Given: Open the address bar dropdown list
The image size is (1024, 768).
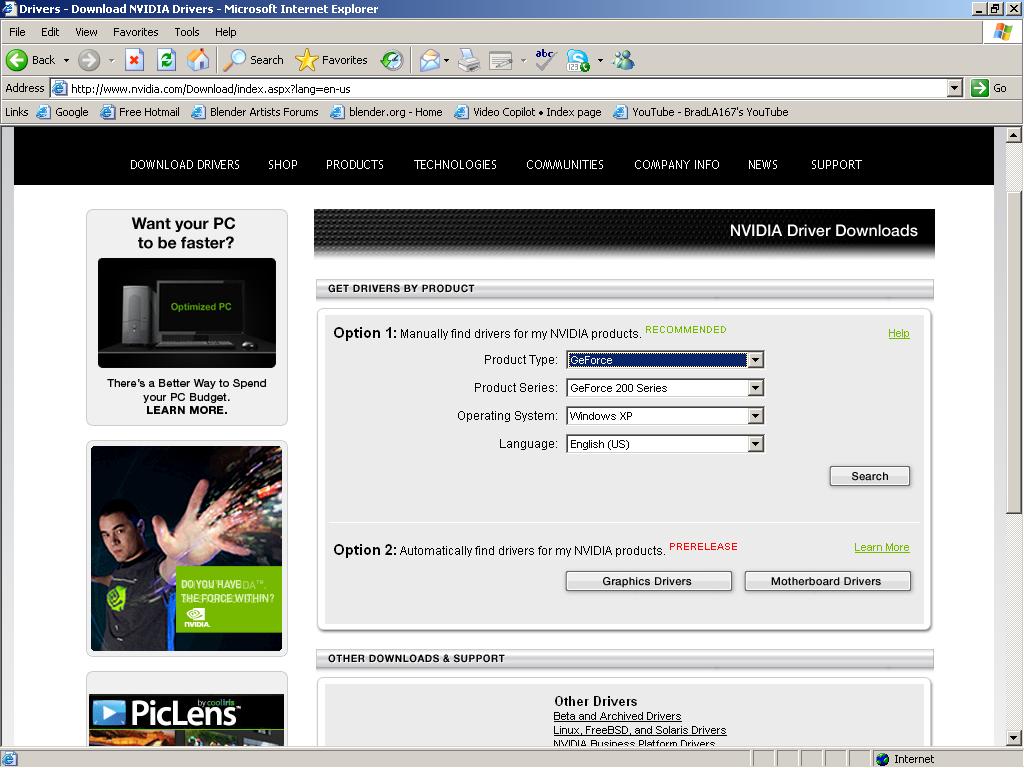Looking at the screenshot, I should [x=954, y=88].
